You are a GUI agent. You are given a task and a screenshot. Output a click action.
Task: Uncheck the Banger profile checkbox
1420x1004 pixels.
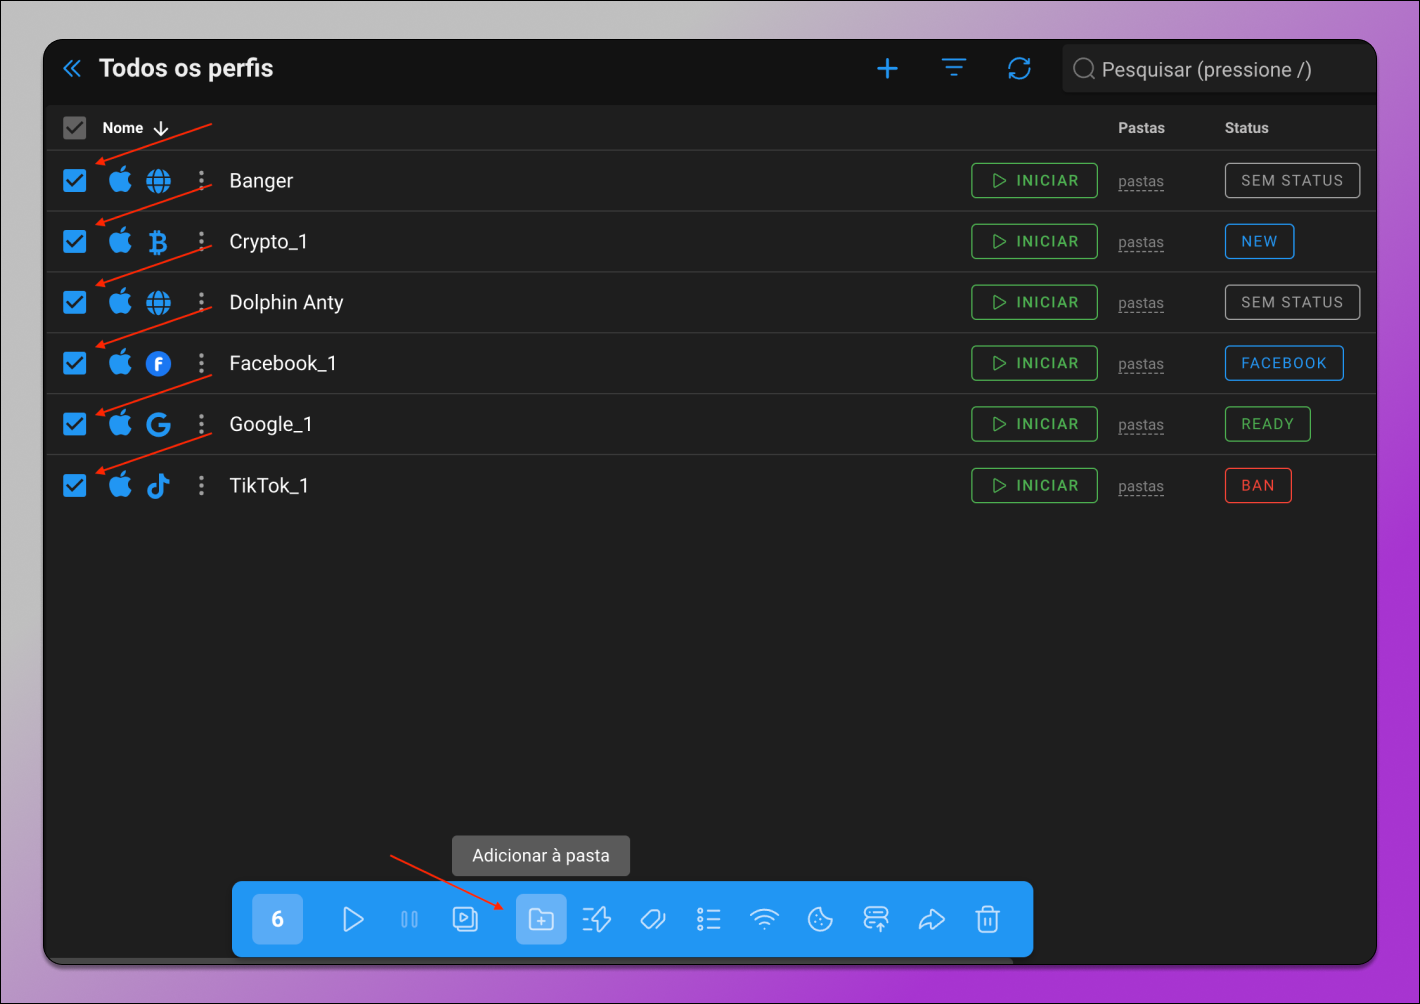pyautogui.click(x=75, y=180)
